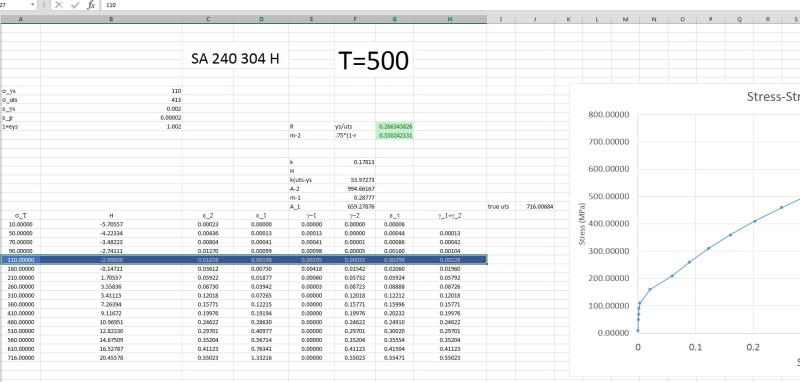Confirm entry with the checkmark icon
The width and height of the screenshot is (800, 382).
76,5
